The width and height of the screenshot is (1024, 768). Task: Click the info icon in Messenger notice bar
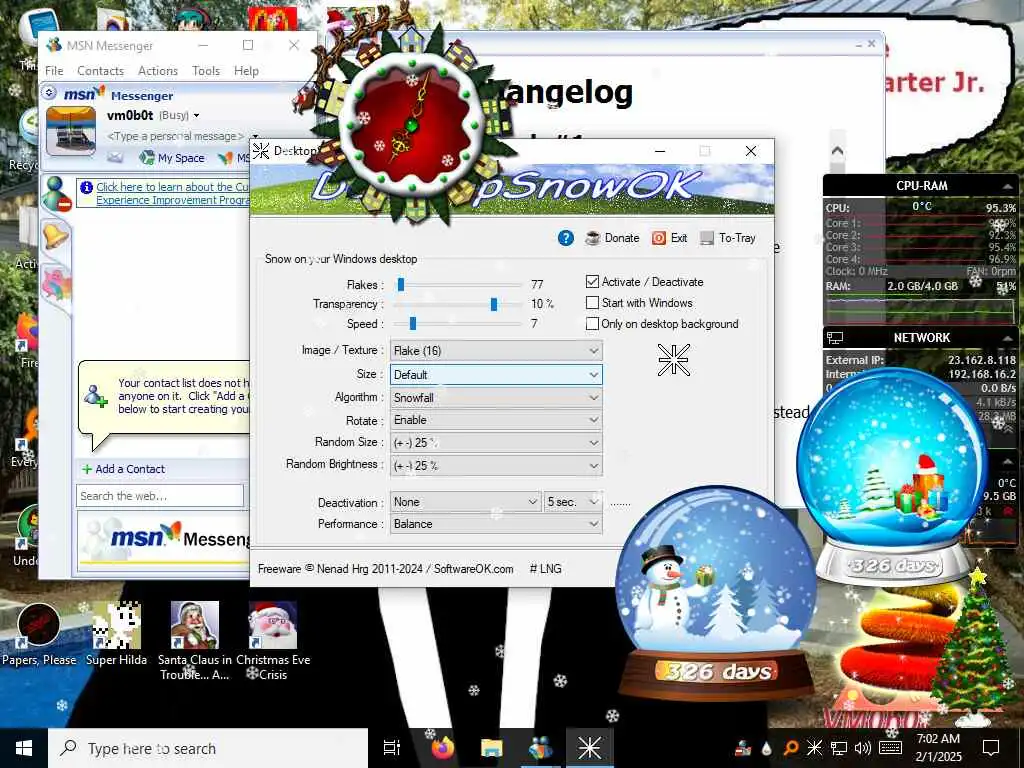86,187
